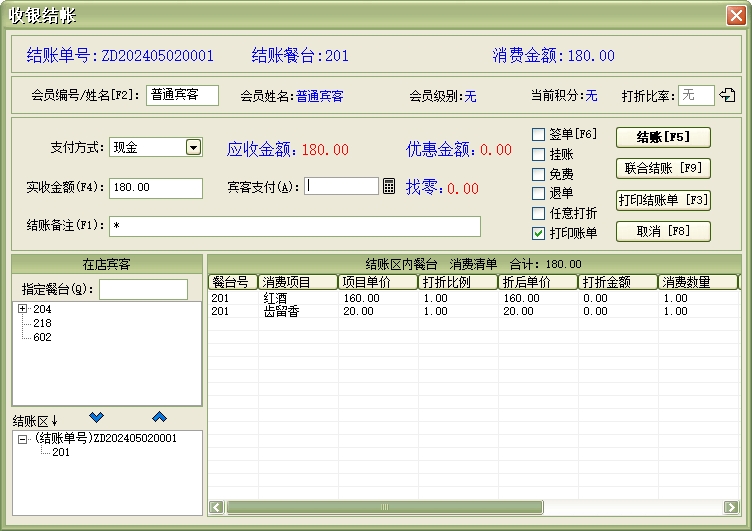Open calculator icon beside guest payment field
This screenshot has height=531, width=752.
click(389, 186)
